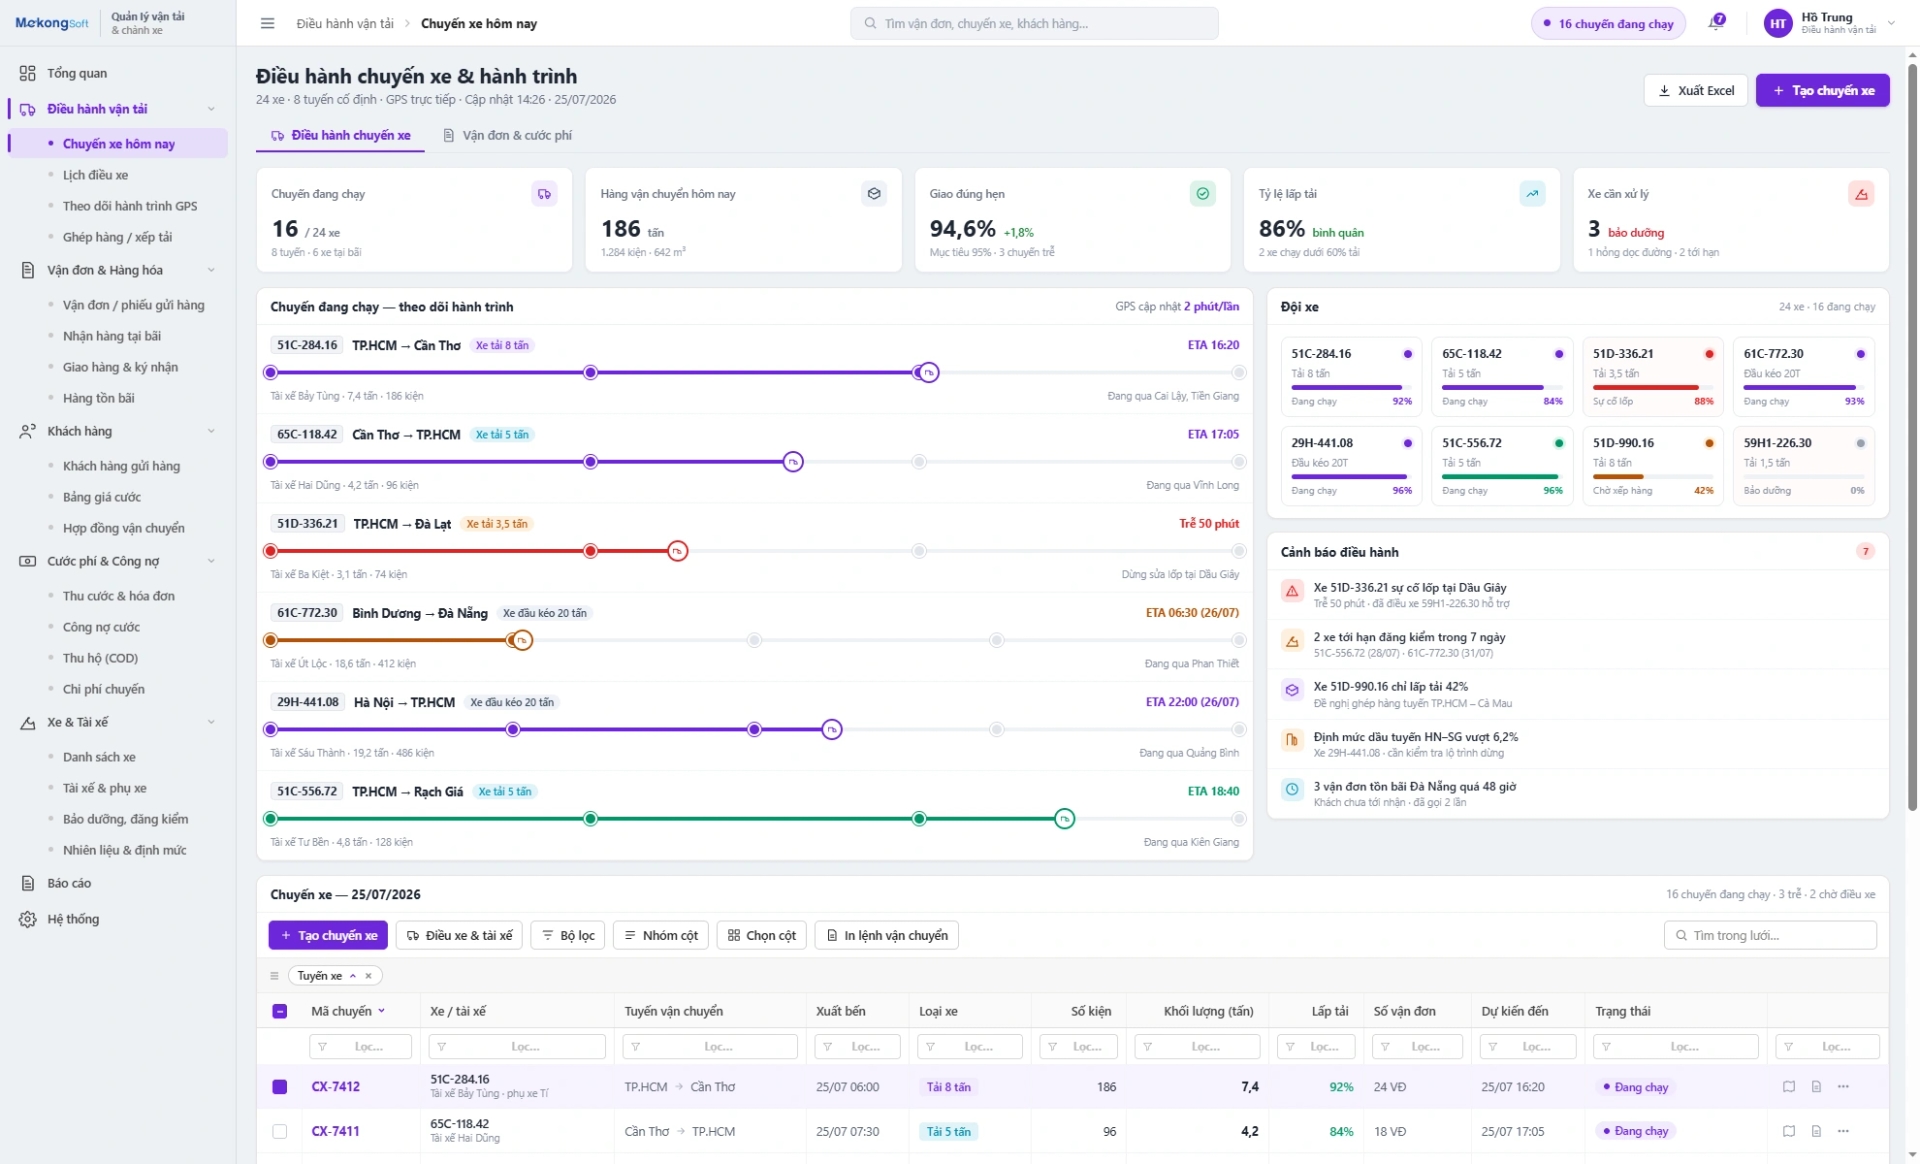The width and height of the screenshot is (1920, 1164).
Task: Click In lệnh vận chuyển button
Action: click(886, 935)
